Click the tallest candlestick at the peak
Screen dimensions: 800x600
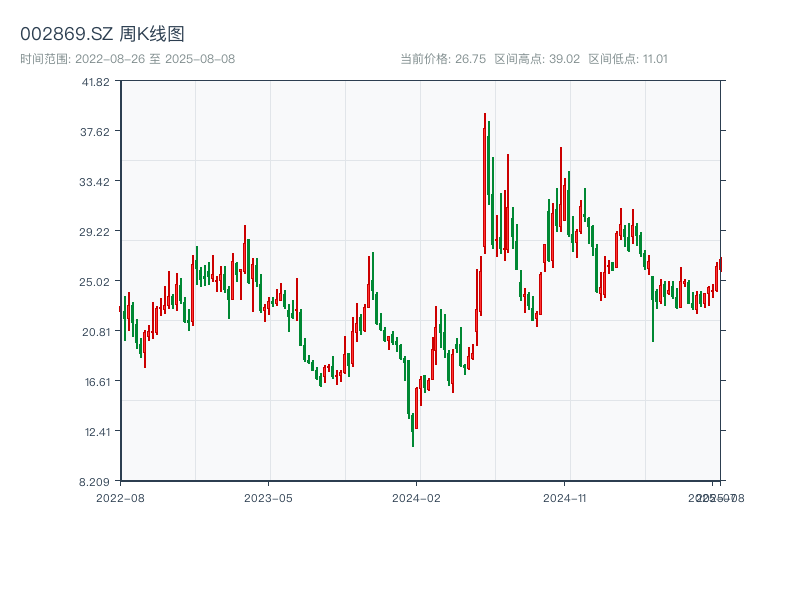(x=484, y=180)
